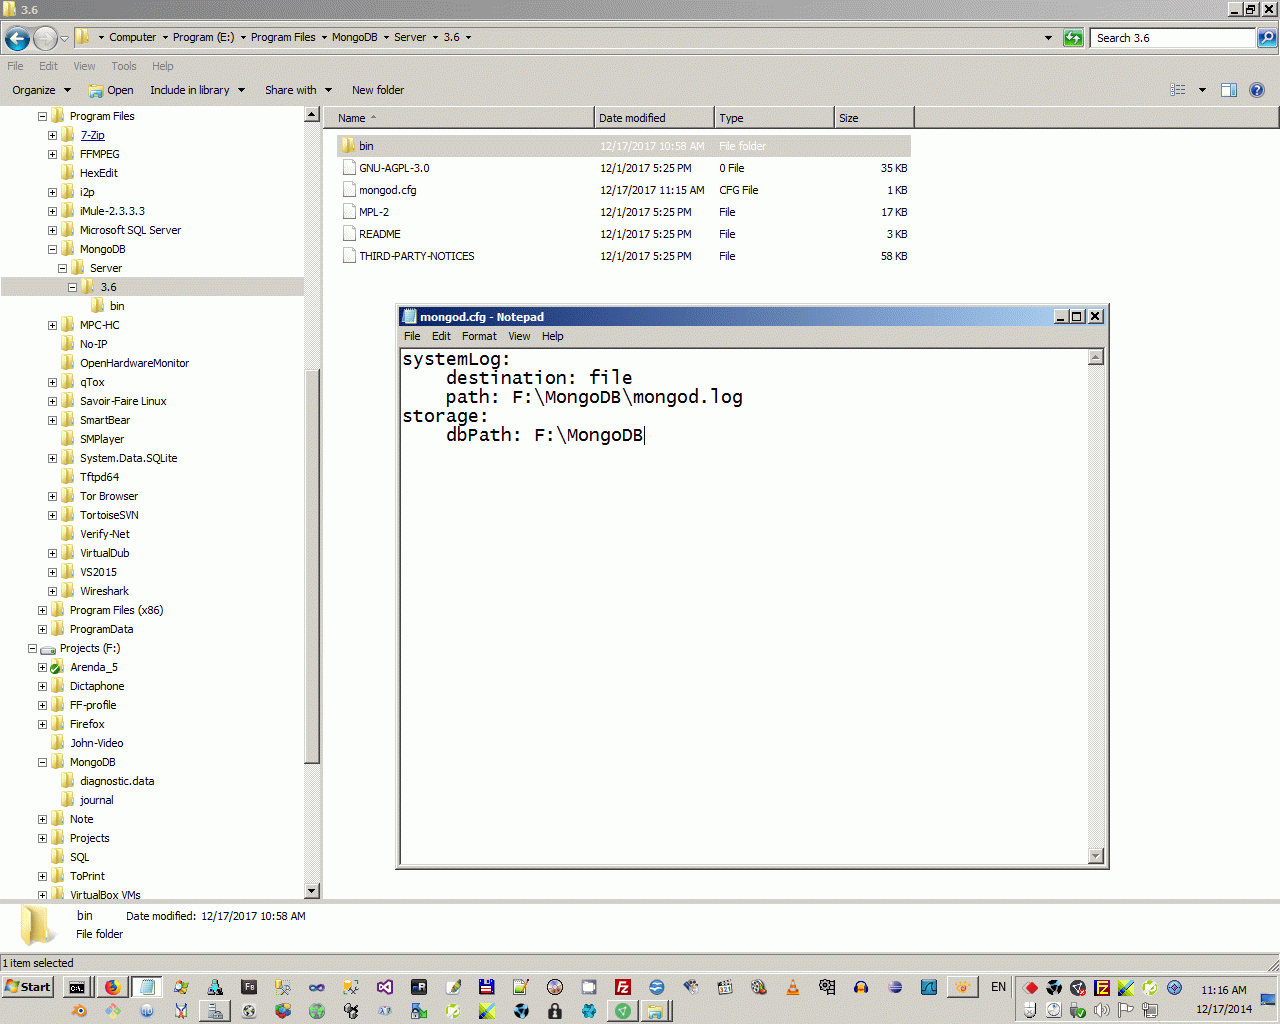Open the Organize dropdown
The width and height of the screenshot is (1280, 1024).
[x=41, y=90]
